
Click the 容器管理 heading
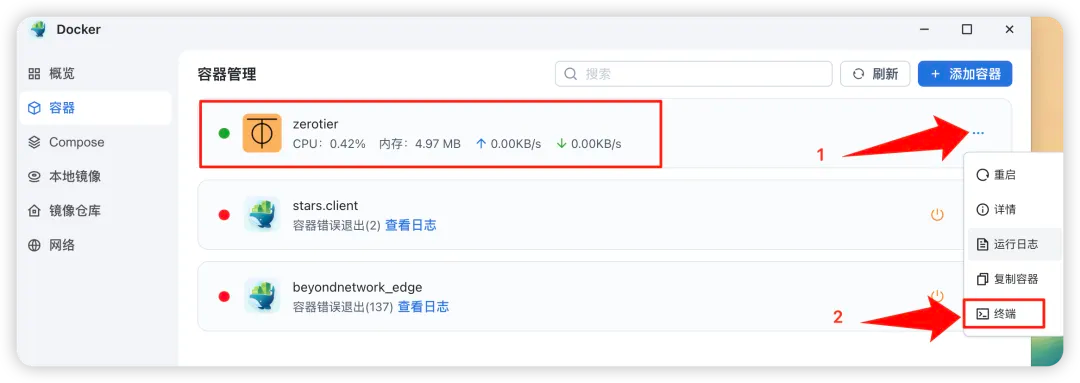click(227, 74)
